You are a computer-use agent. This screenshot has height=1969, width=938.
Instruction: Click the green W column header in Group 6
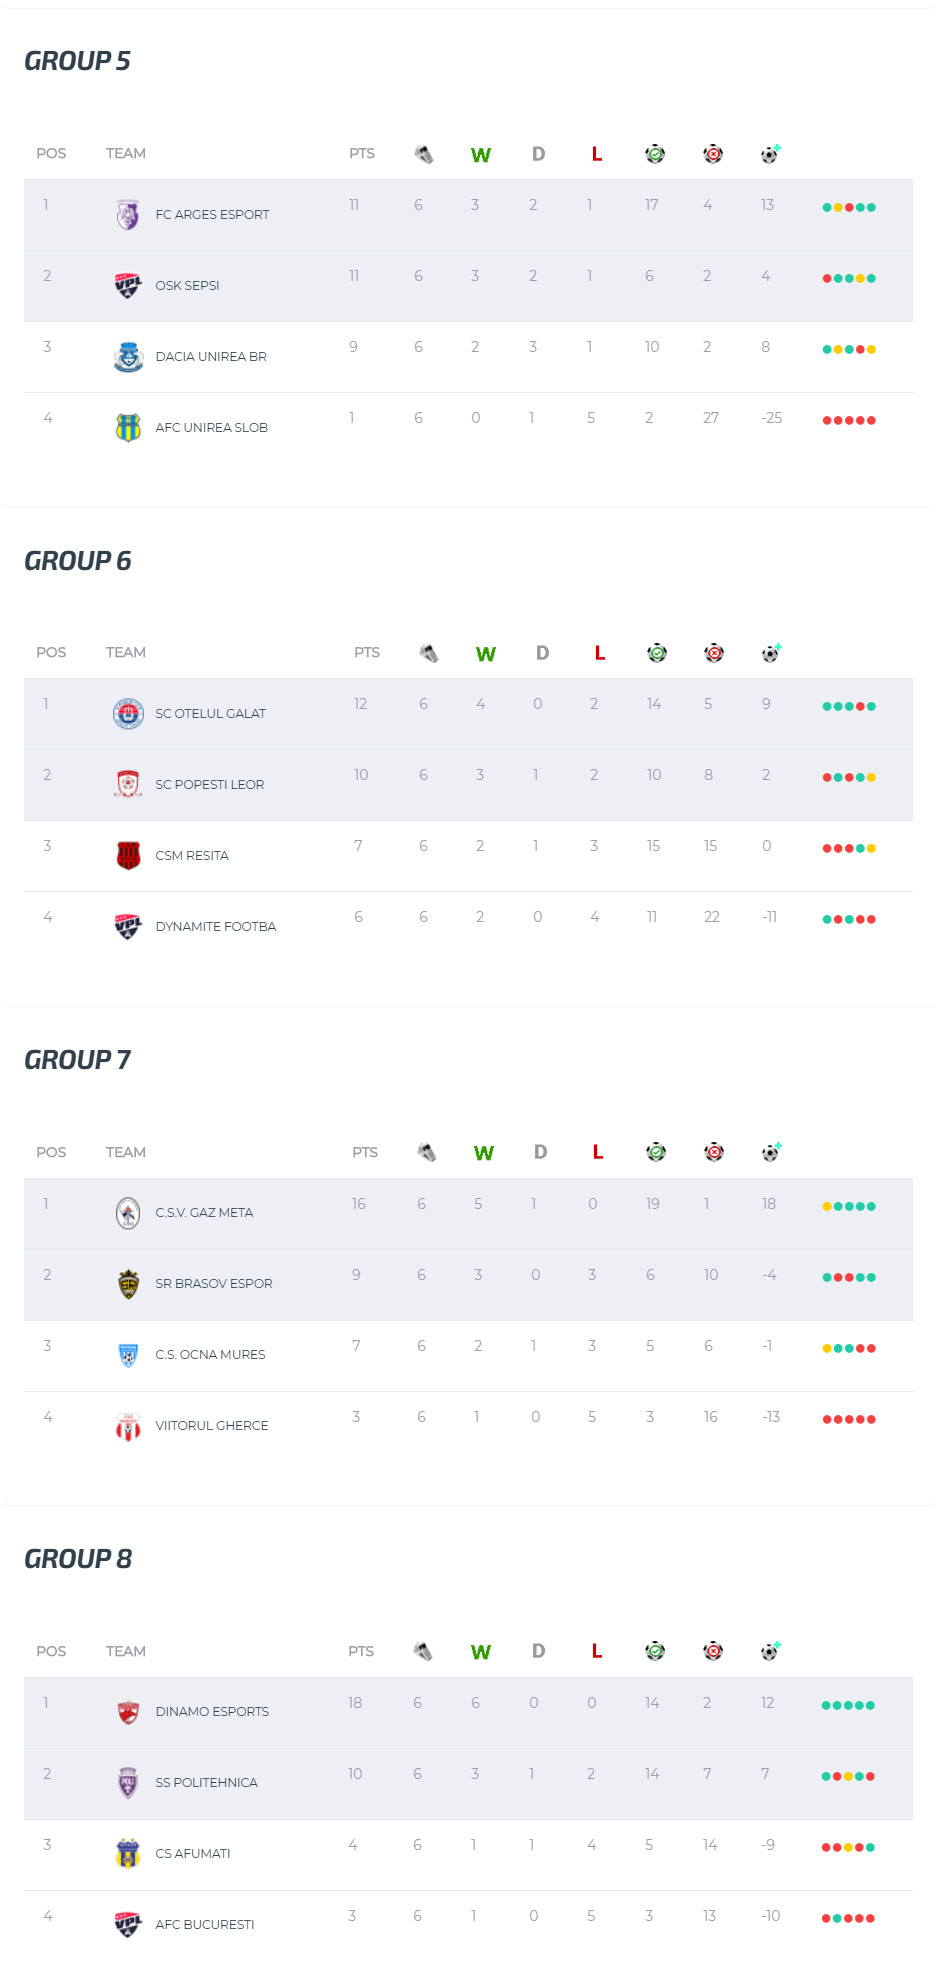point(486,654)
